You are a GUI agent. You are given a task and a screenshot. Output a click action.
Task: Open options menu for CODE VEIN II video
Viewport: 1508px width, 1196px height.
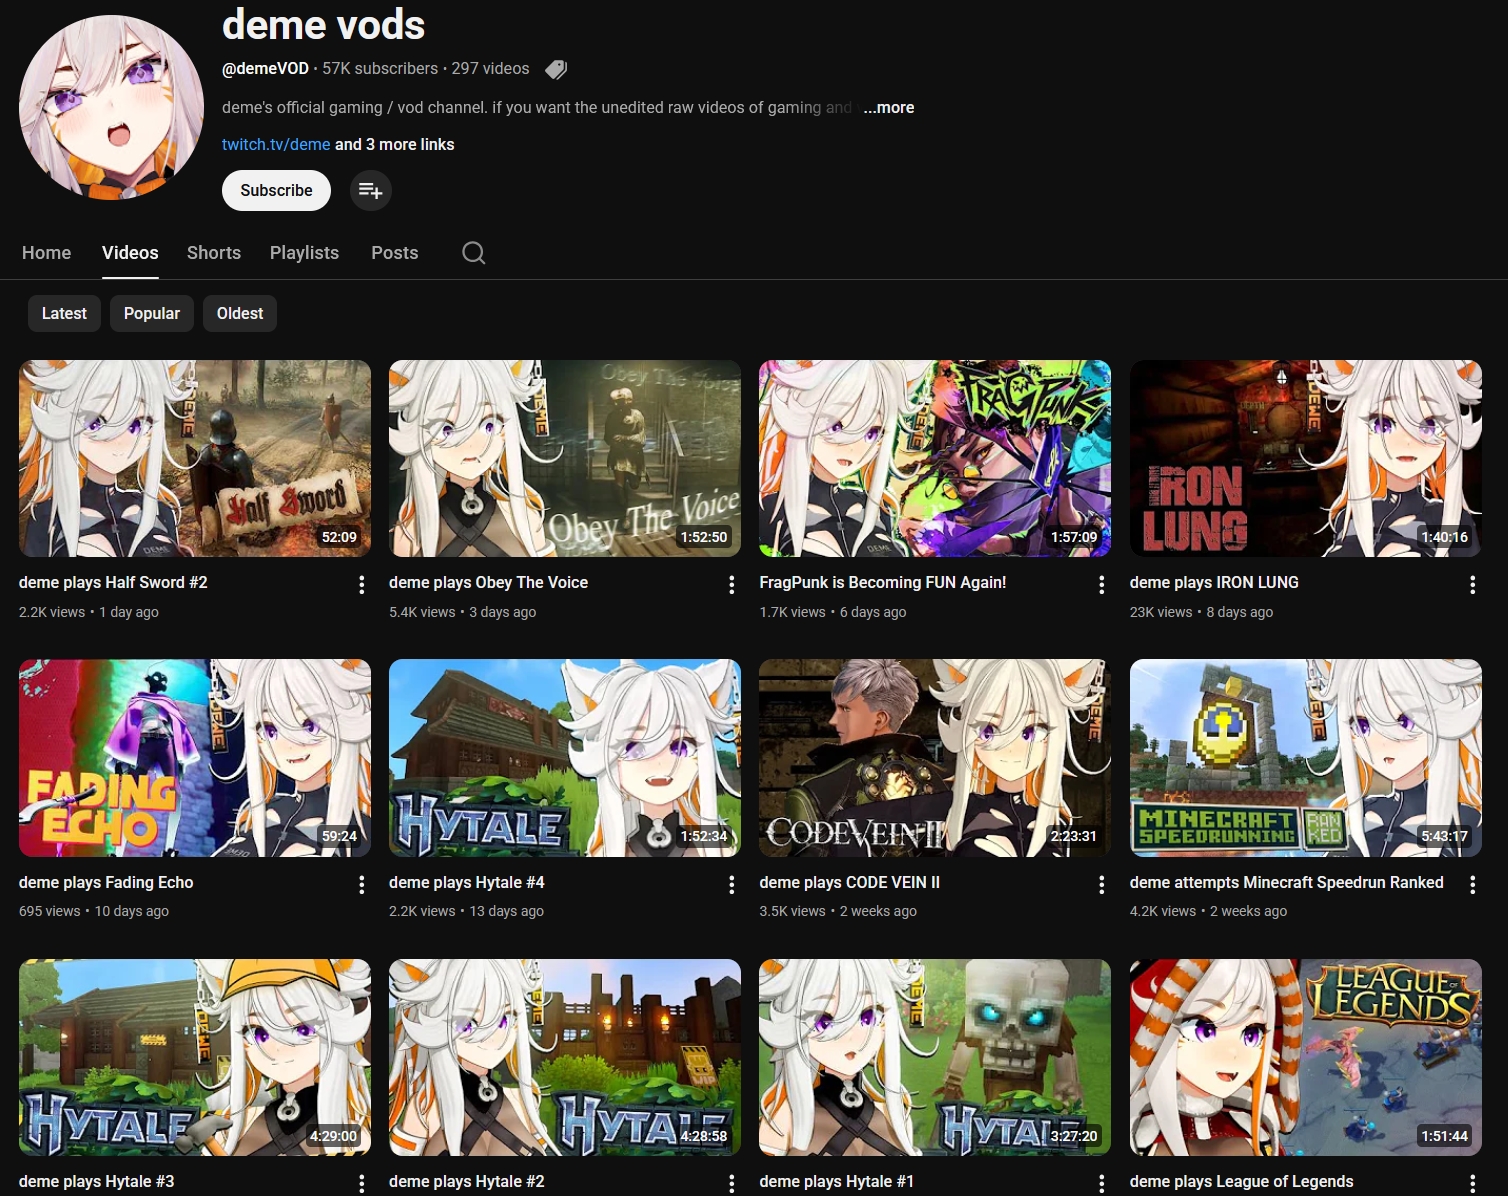[1102, 884]
